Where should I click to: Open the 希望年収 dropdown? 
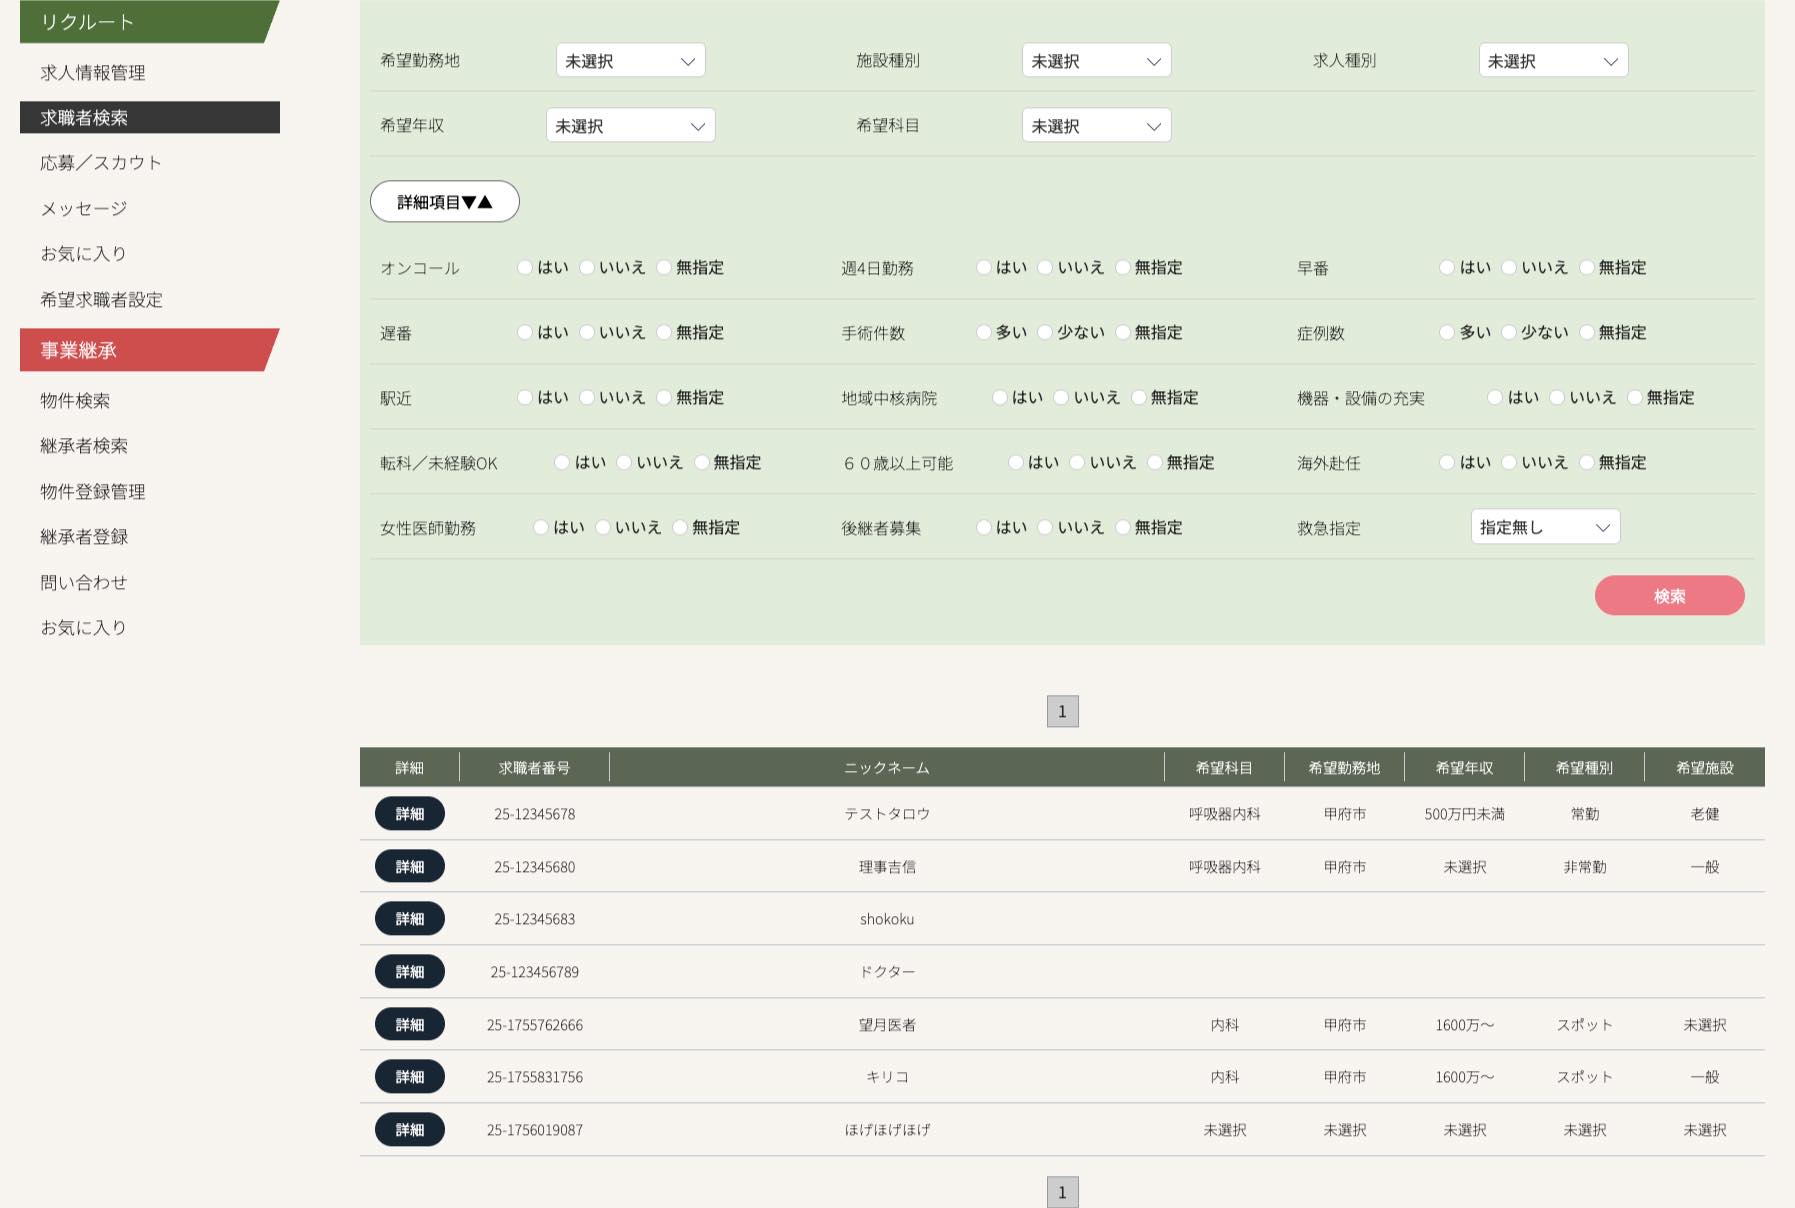630,126
